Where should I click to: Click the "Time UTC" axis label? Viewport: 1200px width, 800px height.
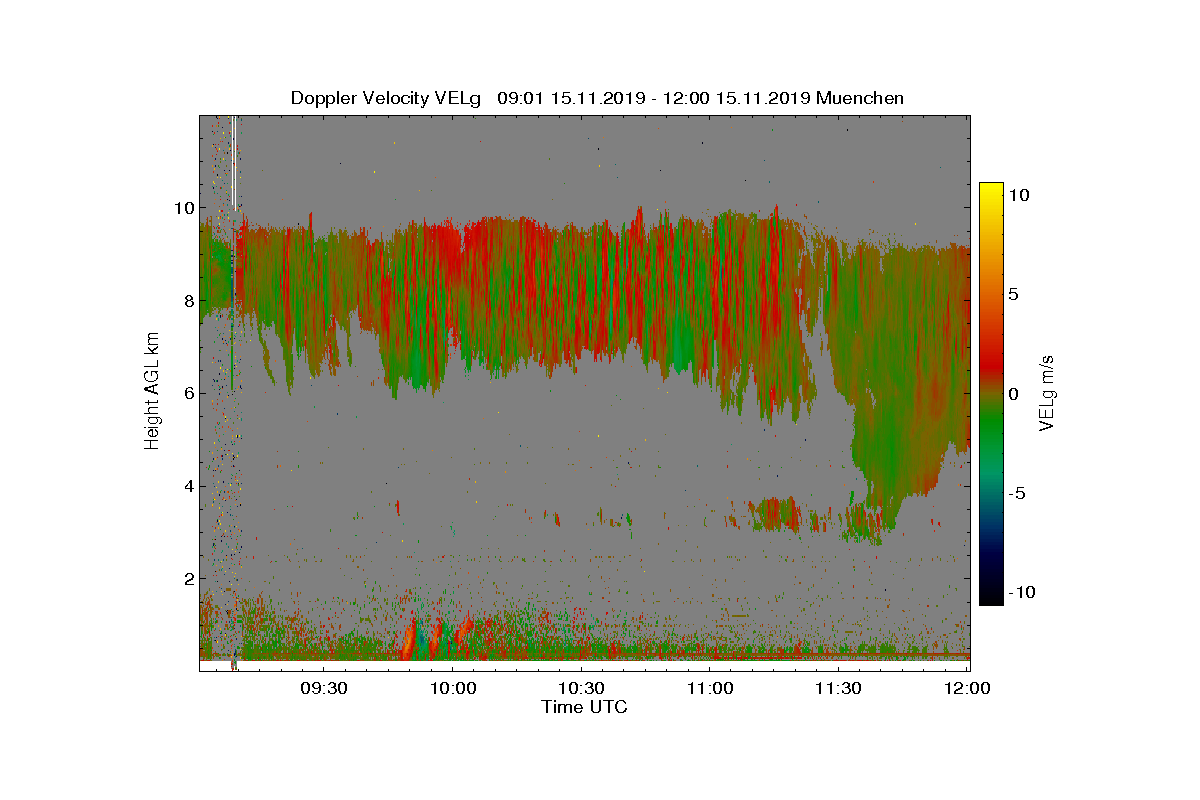[x=584, y=707]
